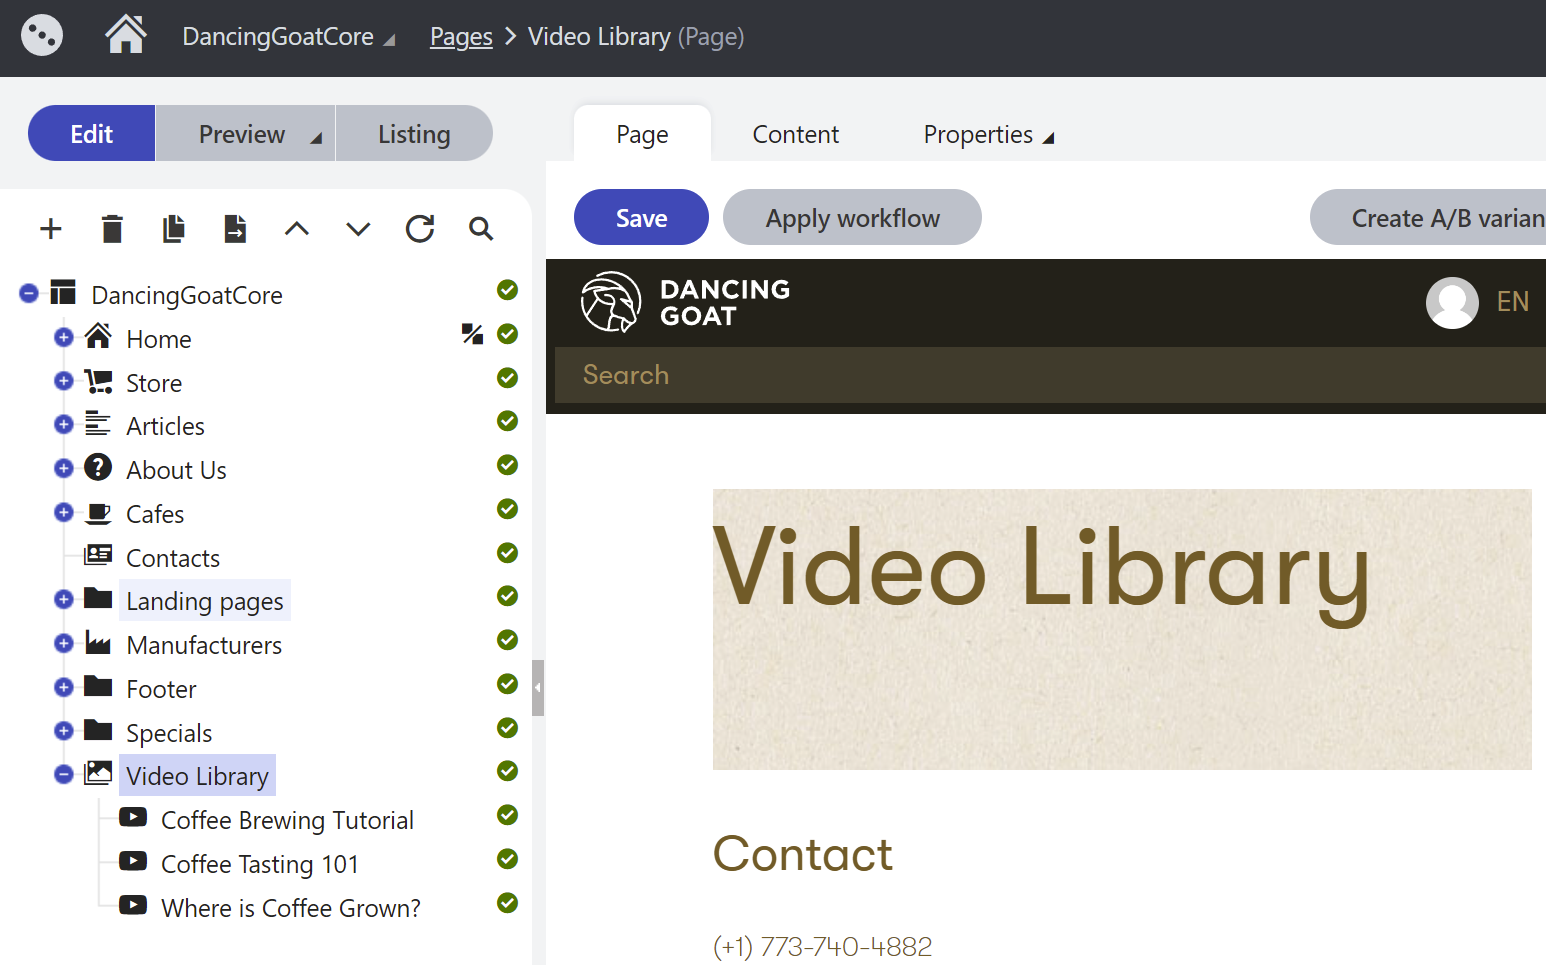This screenshot has height=965, width=1546.
Task: Move page up with up arrow
Action: [297, 229]
